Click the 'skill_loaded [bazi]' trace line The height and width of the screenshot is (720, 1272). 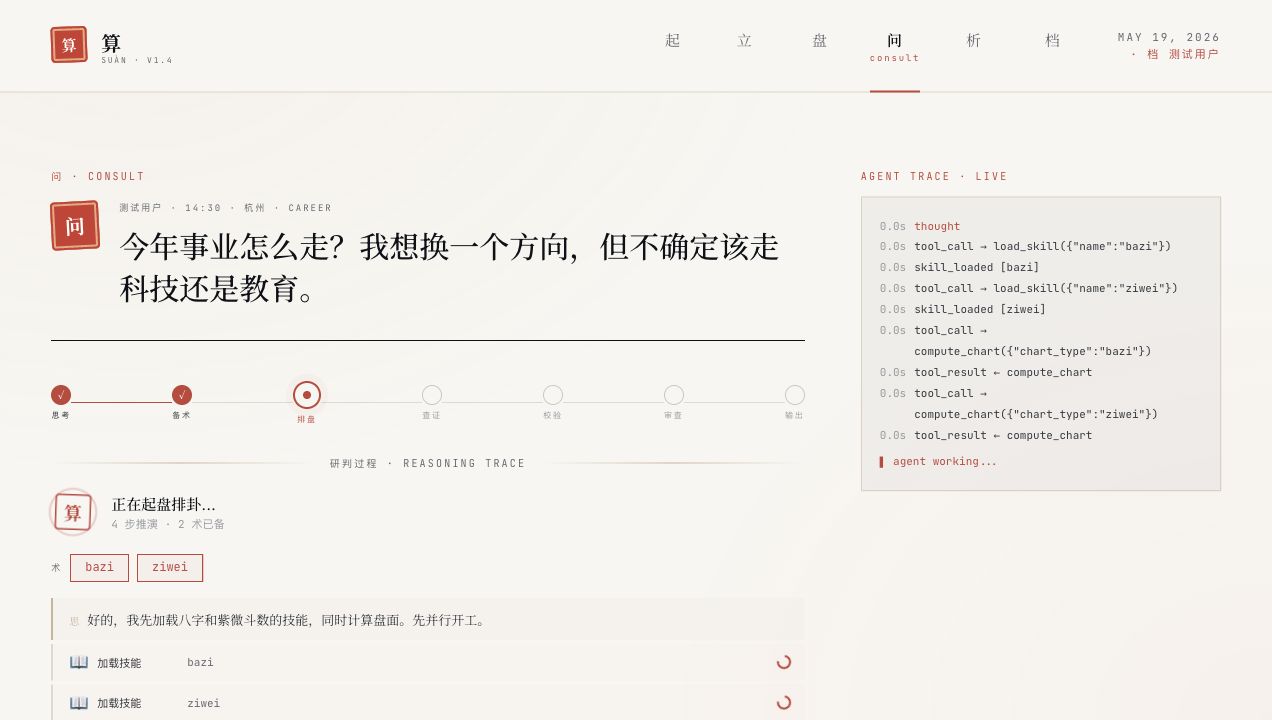pyautogui.click(x=977, y=267)
